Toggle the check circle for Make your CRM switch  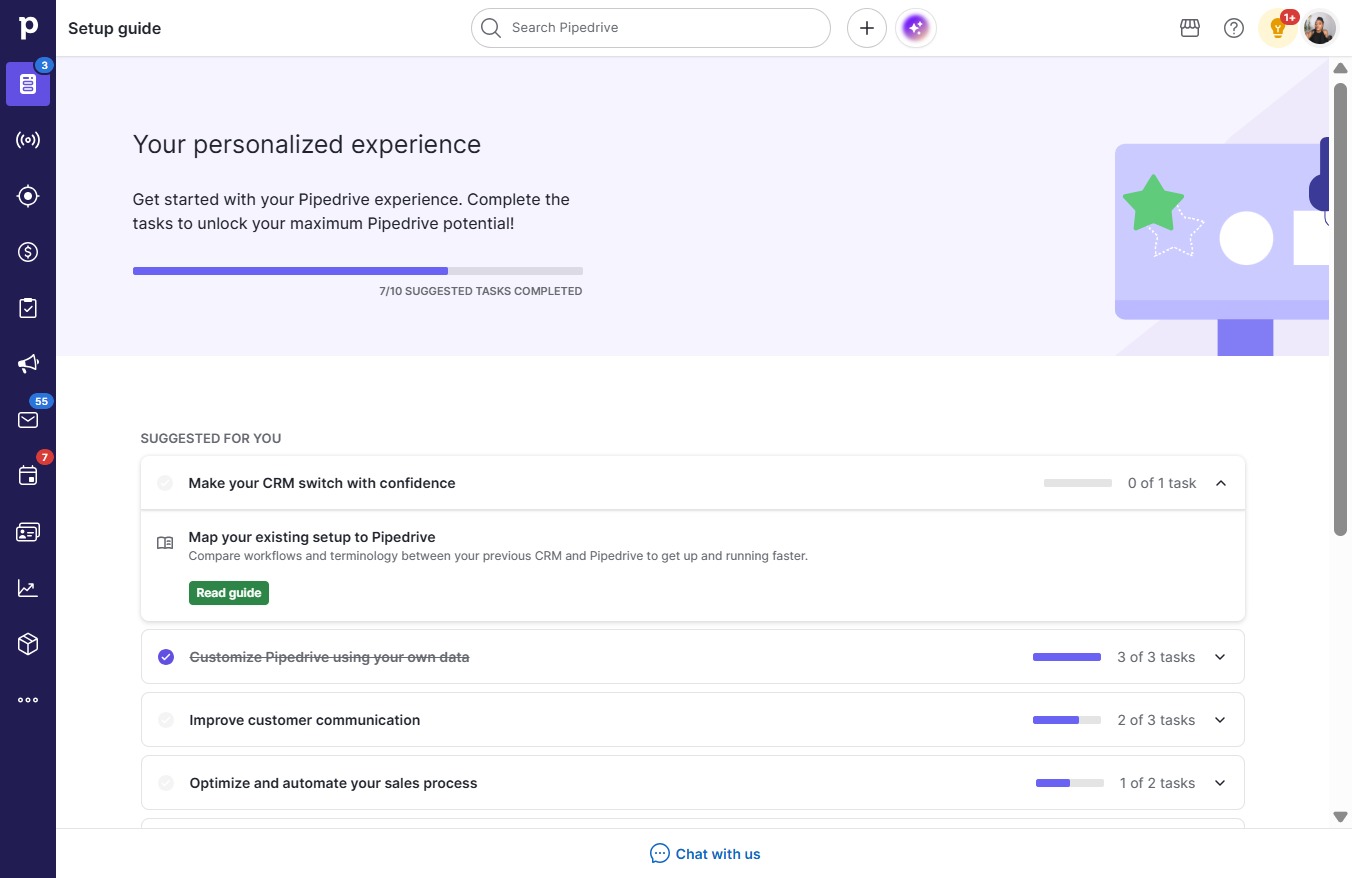[165, 483]
